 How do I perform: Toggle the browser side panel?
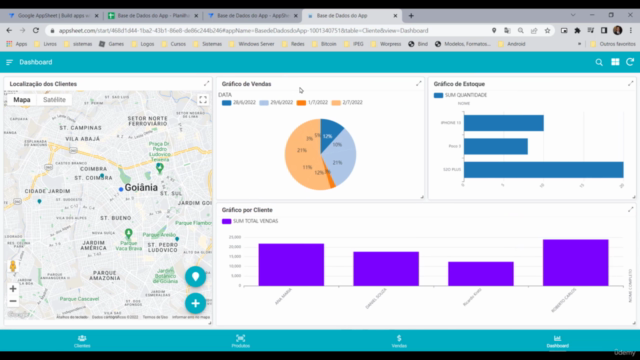pos(604,31)
